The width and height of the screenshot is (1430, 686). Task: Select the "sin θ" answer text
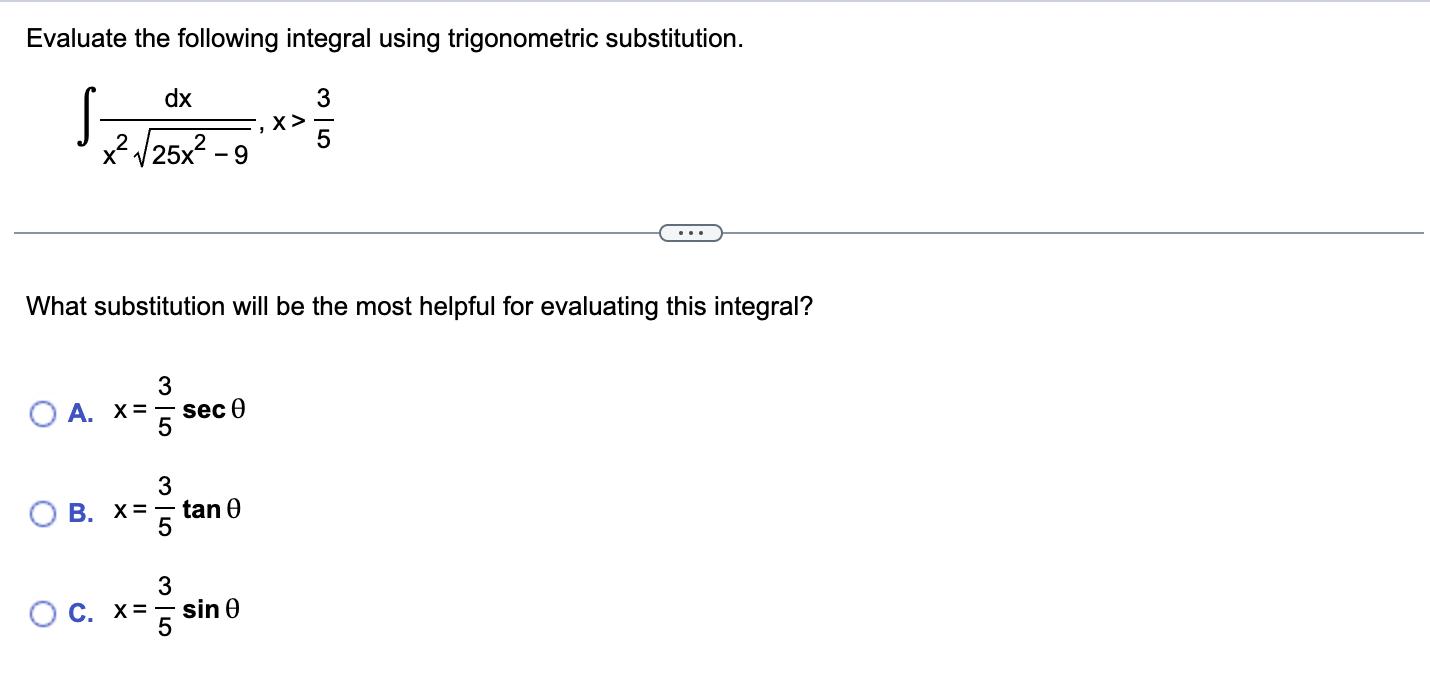coord(210,609)
